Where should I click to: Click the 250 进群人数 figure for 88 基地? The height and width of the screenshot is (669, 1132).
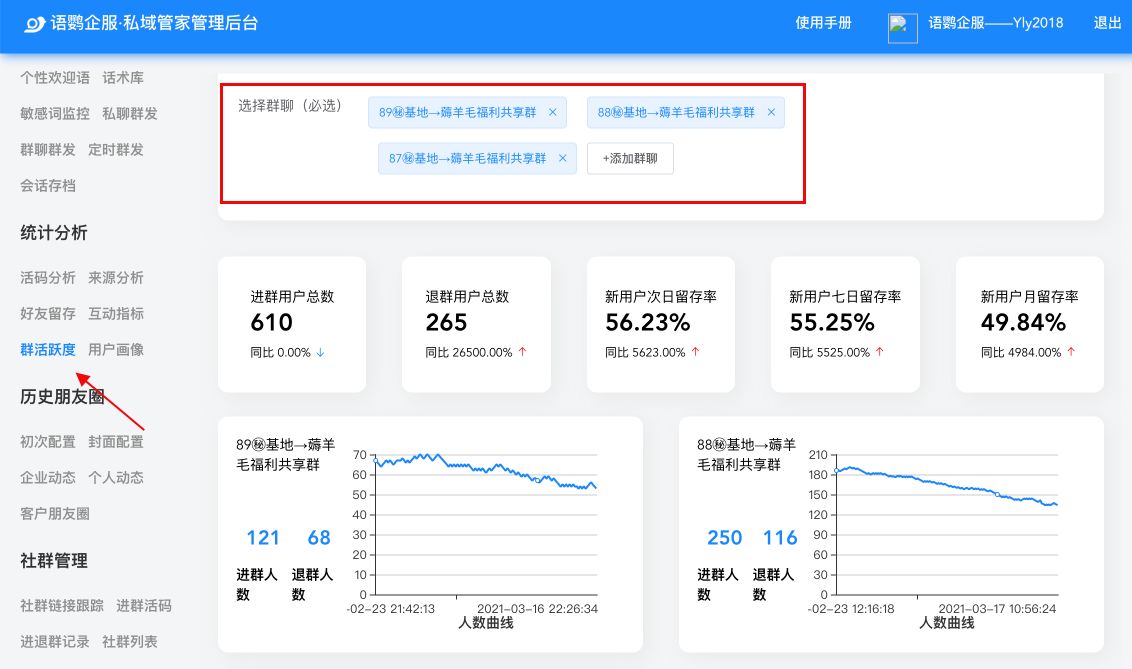(x=724, y=538)
